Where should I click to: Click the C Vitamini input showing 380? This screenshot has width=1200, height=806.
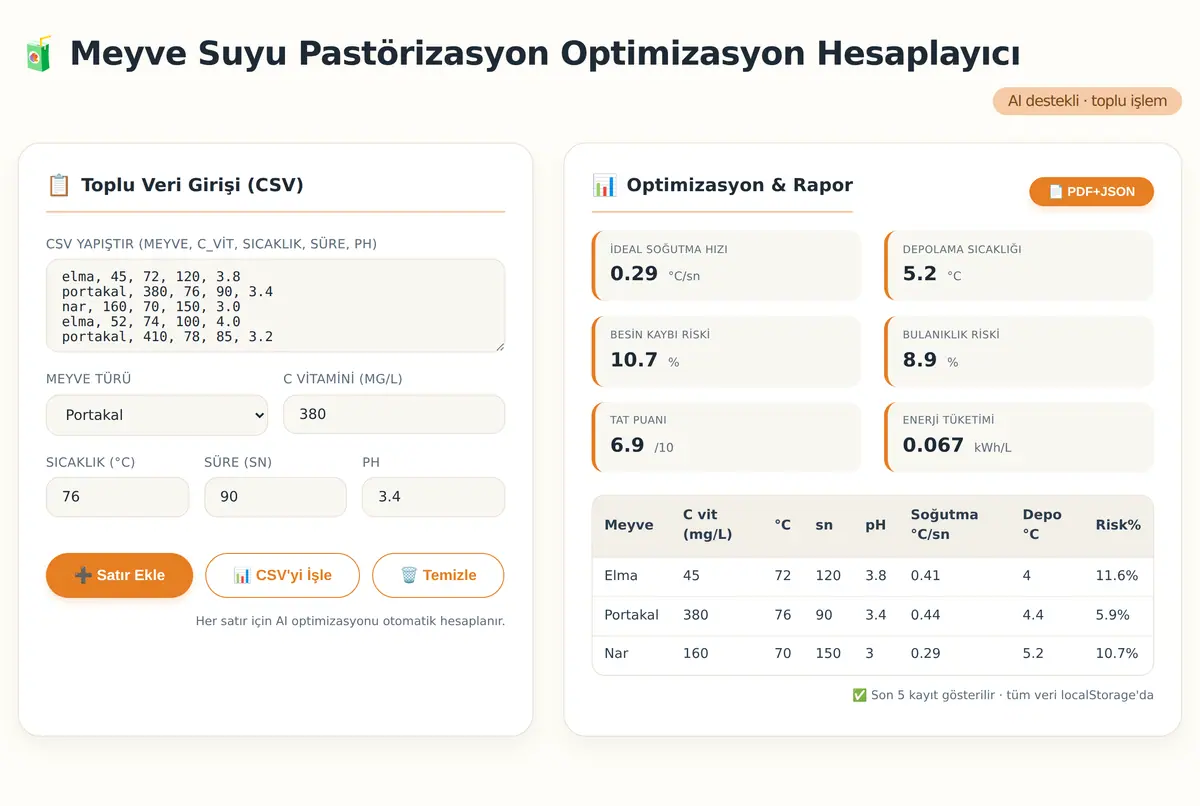(394, 414)
